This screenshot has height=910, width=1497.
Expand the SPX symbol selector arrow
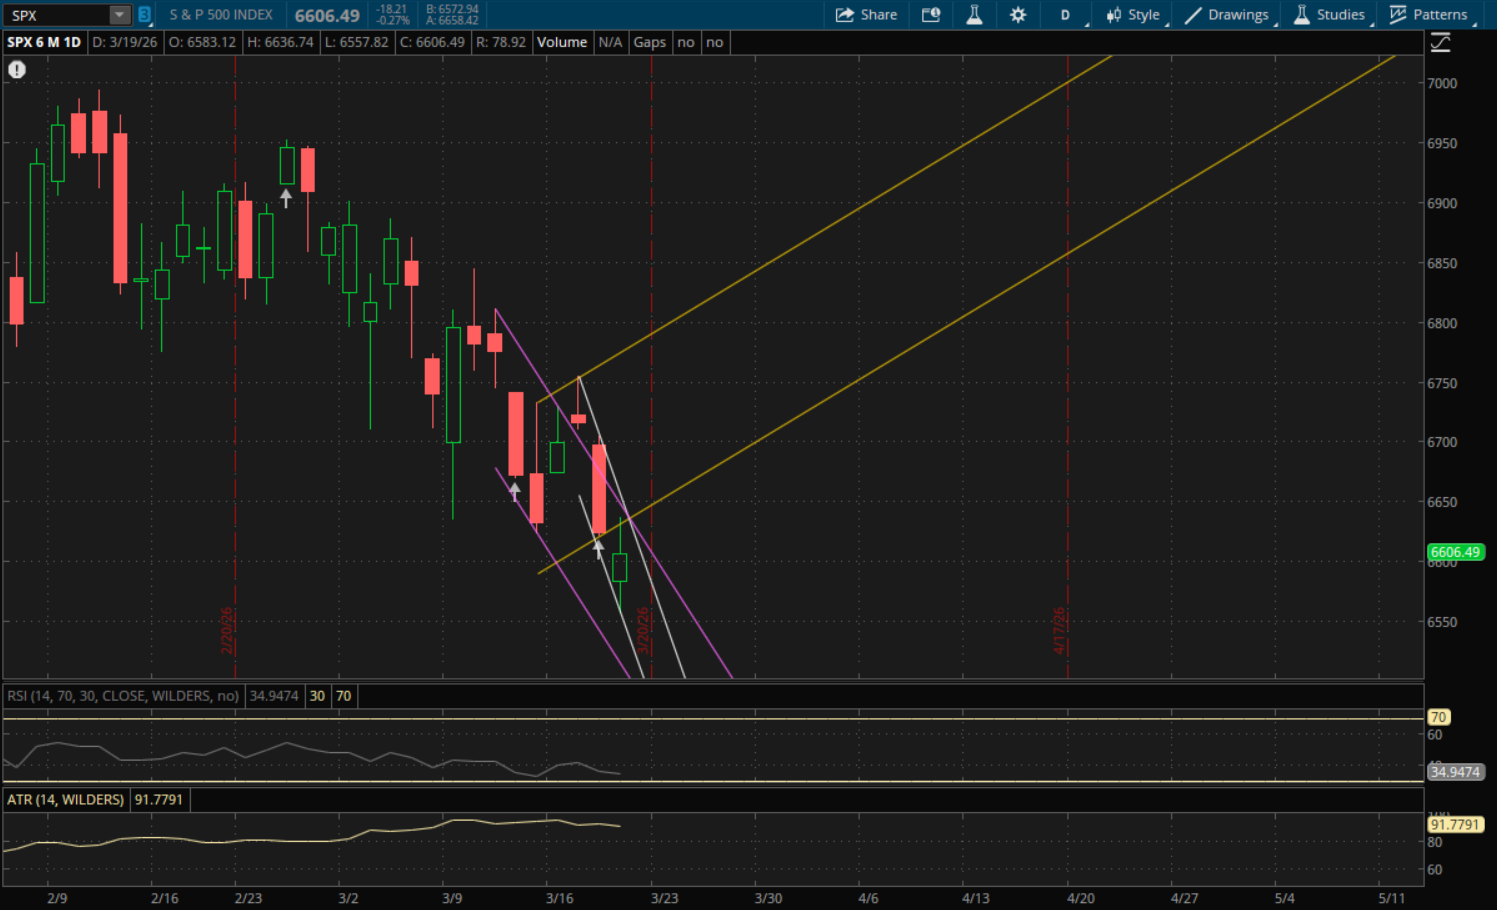click(119, 15)
